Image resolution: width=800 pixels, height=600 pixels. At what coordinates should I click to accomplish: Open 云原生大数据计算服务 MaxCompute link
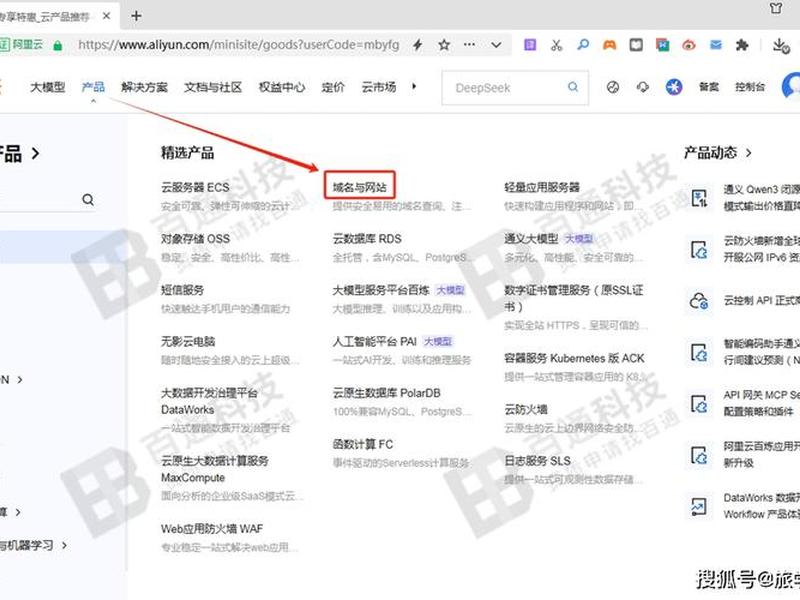click(x=215, y=469)
